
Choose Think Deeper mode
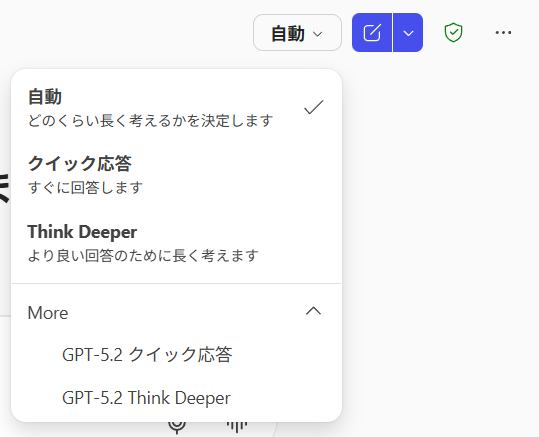click(x=176, y=243)
